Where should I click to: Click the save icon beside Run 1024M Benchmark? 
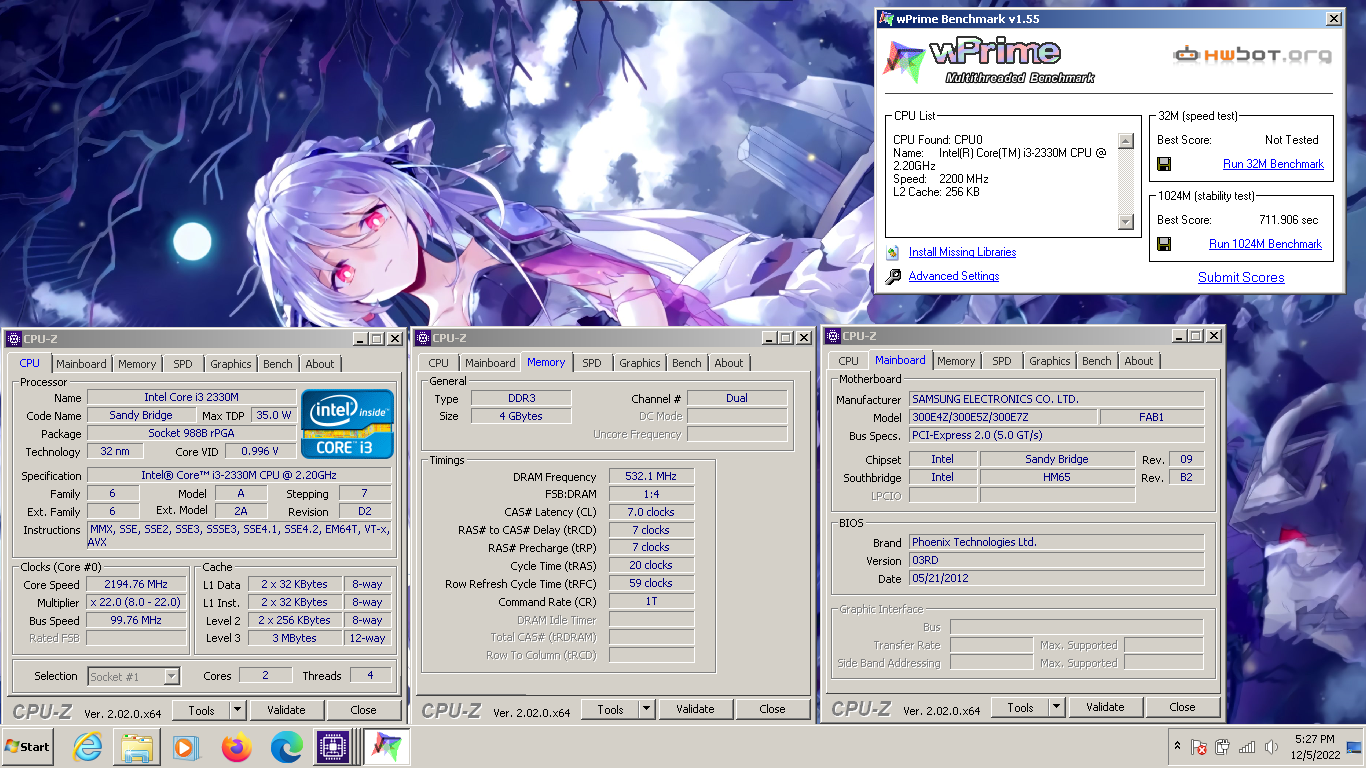pos(1164,244)
